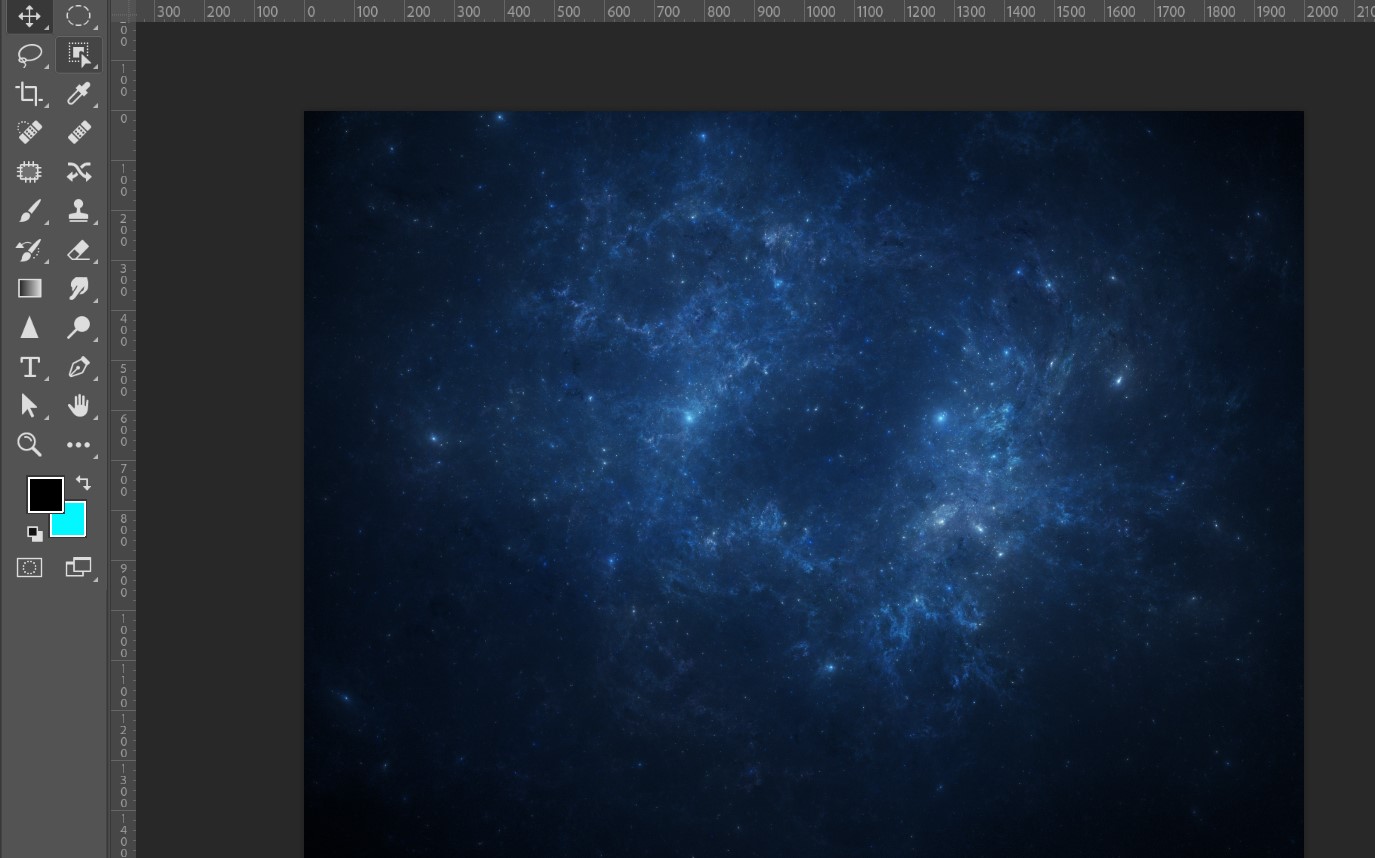This screenshot has height=858, width=1375.
Task: Select the Healing Brush tool
Action: [78, 132]
